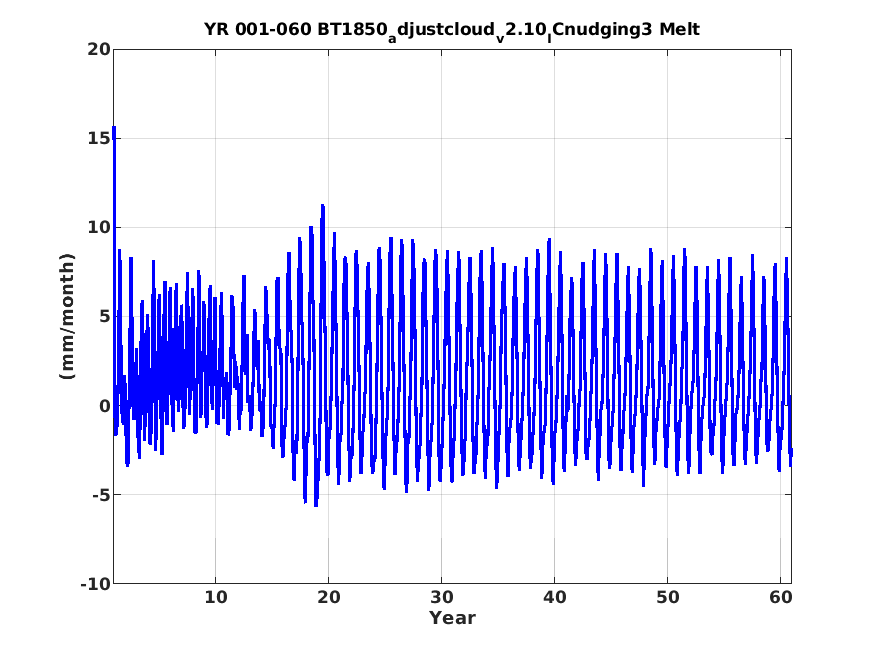Click the plot title 'YR 001-060 BT1850' text
Screen dimensions: 875x656
pyautogui.click(x=296, y=29)
